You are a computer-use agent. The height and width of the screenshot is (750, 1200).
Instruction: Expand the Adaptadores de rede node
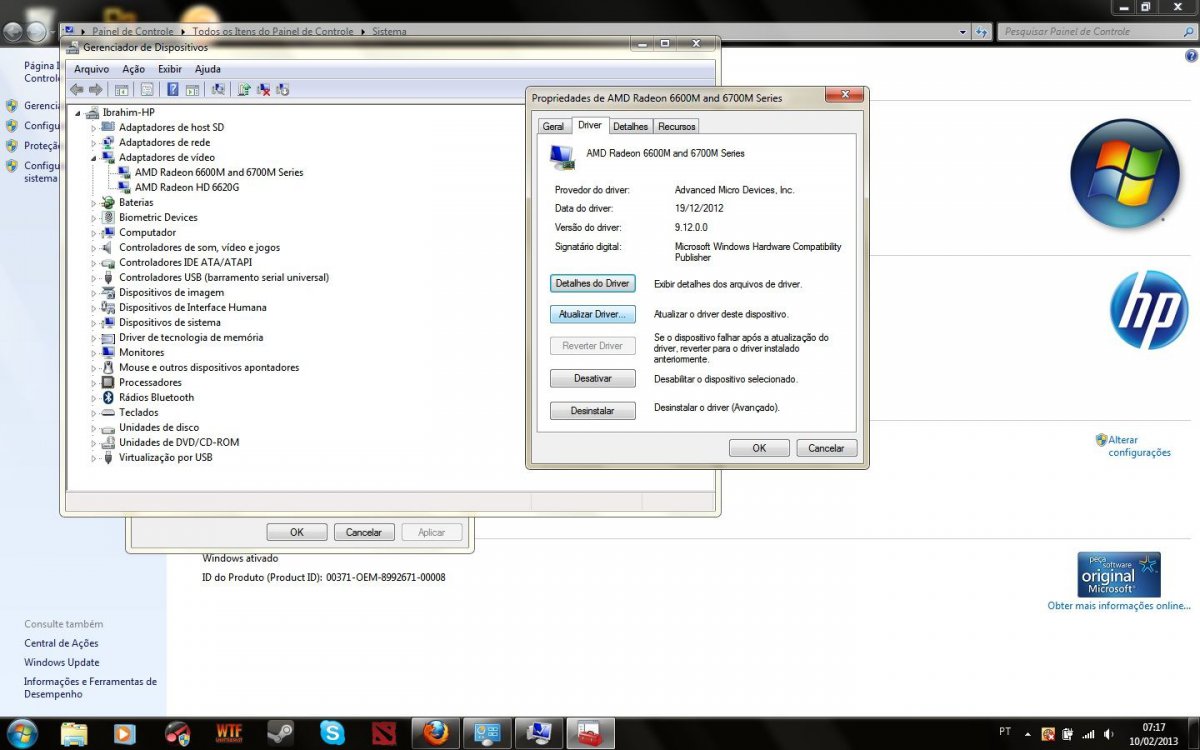(94, 142)
